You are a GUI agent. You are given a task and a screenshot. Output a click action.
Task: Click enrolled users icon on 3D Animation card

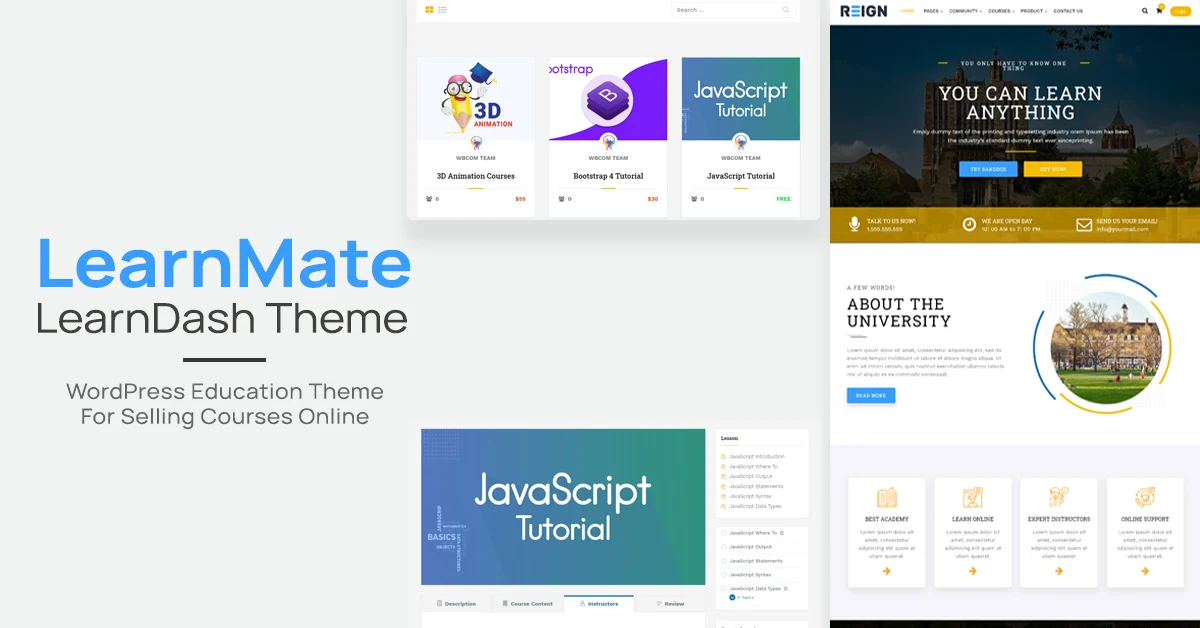429,199
